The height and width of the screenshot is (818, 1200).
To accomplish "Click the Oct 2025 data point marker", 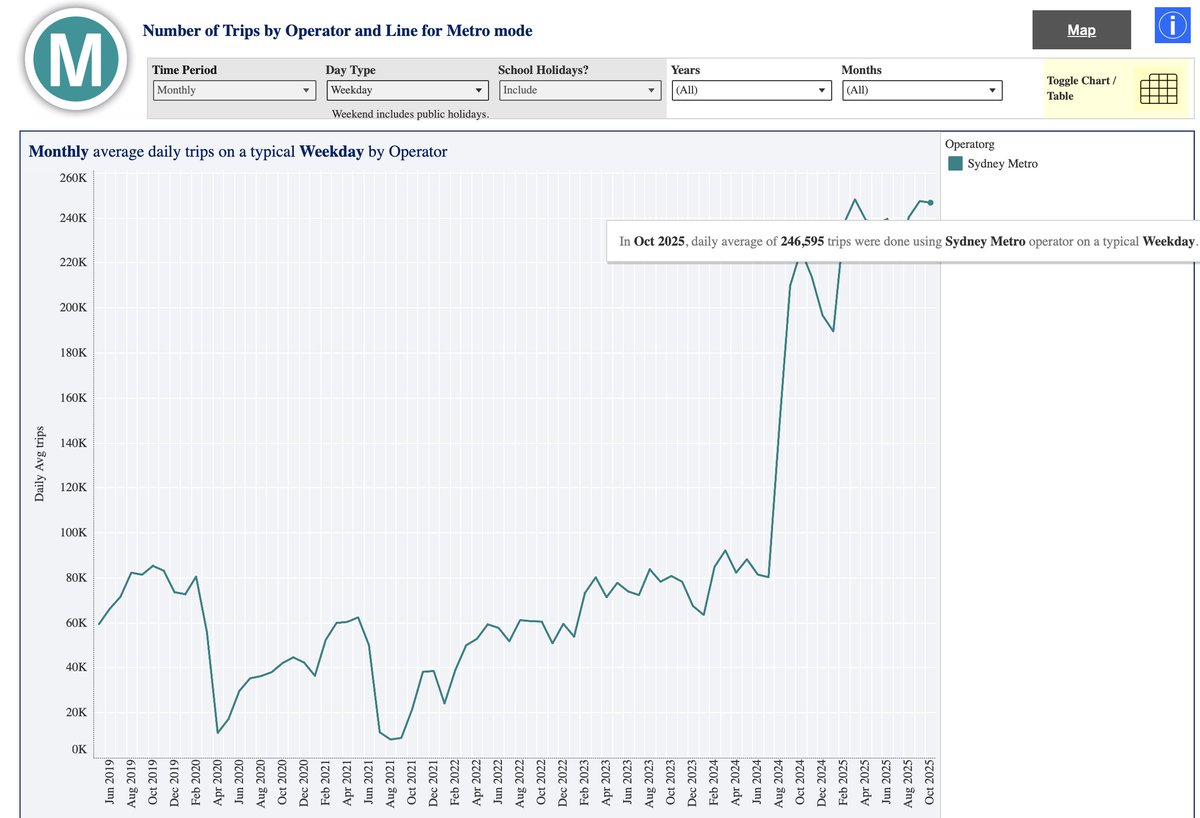I will (x=930, y=202).
